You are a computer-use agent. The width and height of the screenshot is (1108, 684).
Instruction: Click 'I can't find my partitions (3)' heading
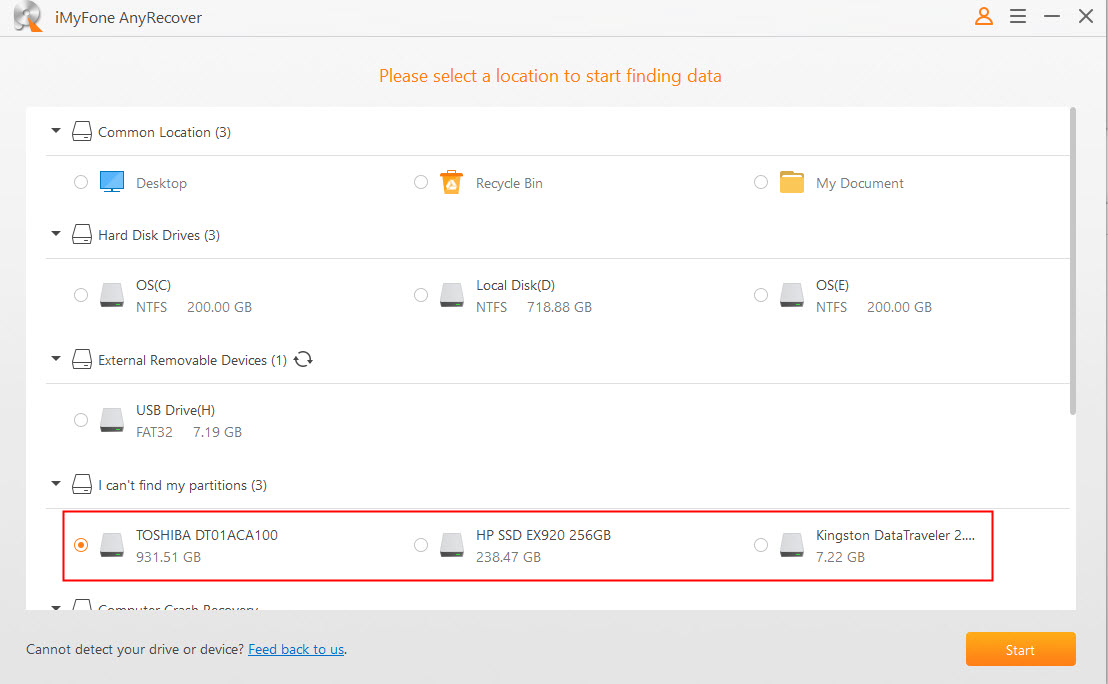click(182, 485)
